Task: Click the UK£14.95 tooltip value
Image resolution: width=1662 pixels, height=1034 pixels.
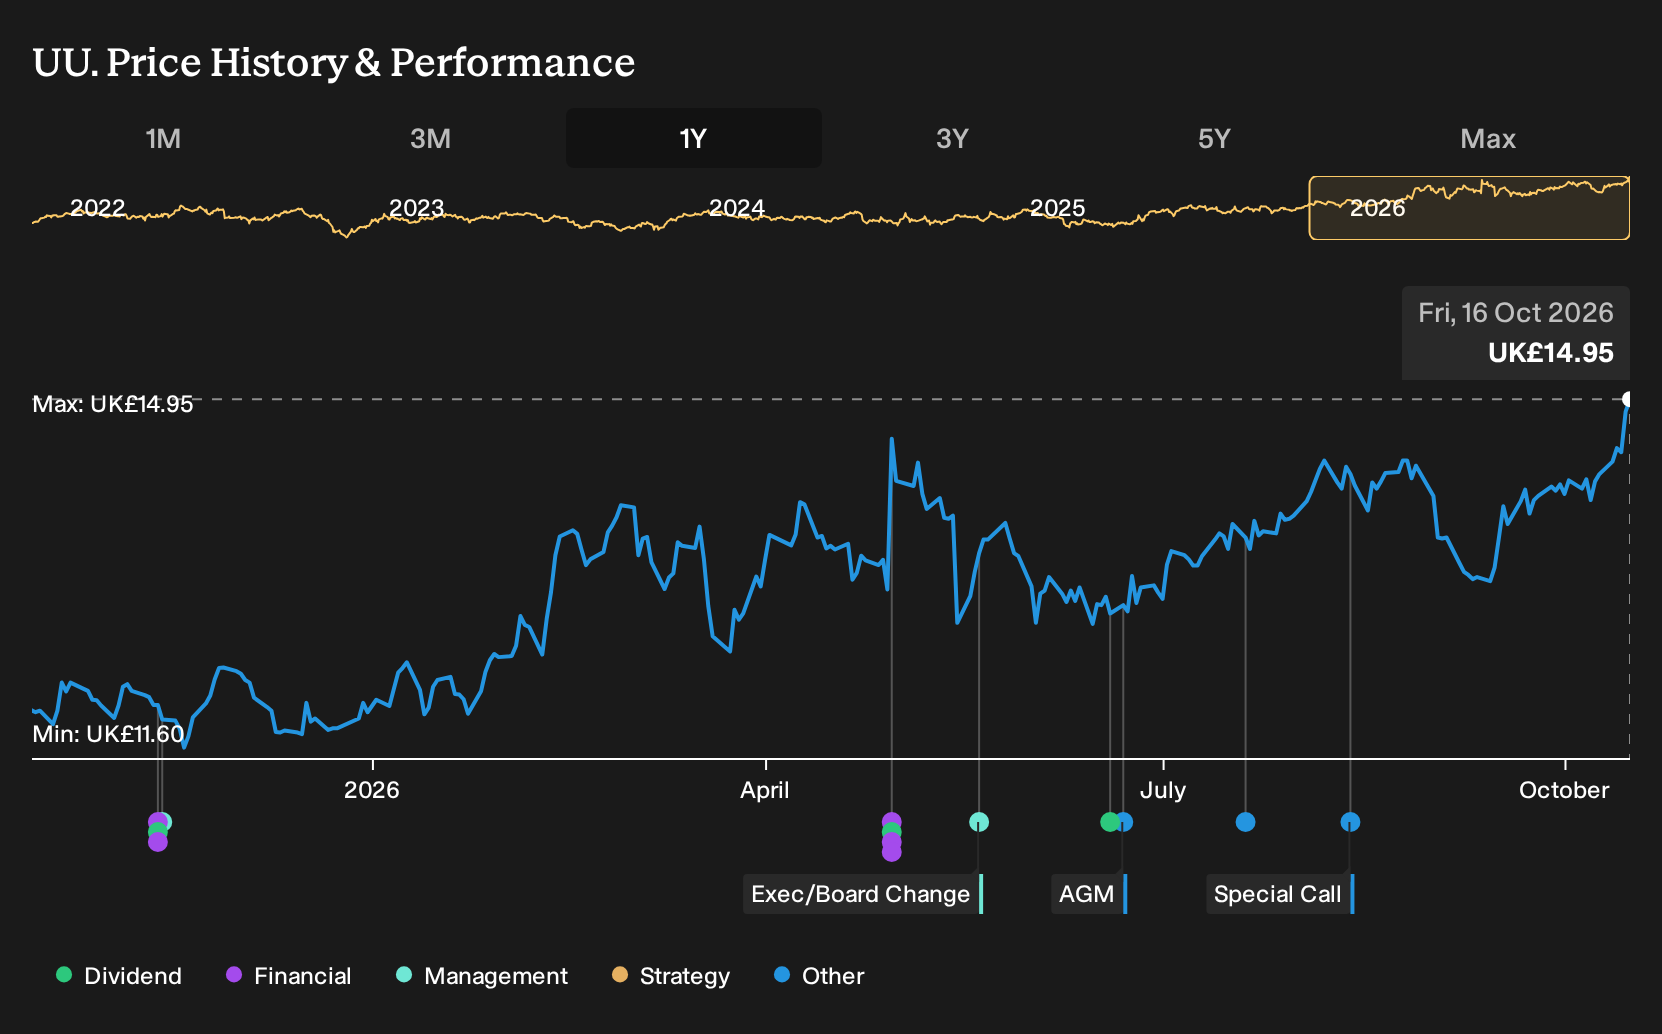Action: [x=1551, y=353]
